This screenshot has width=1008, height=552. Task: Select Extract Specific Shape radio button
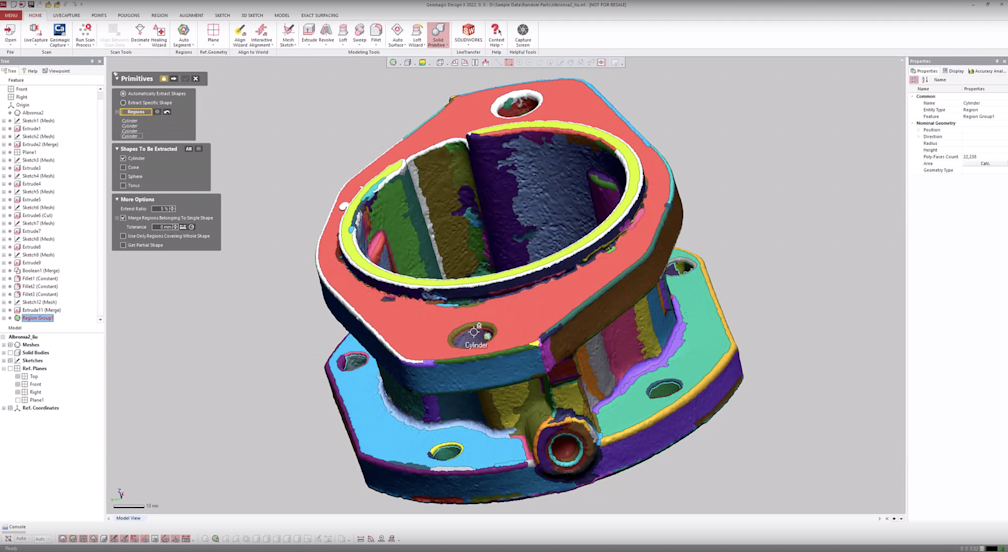tap(124, 102)
